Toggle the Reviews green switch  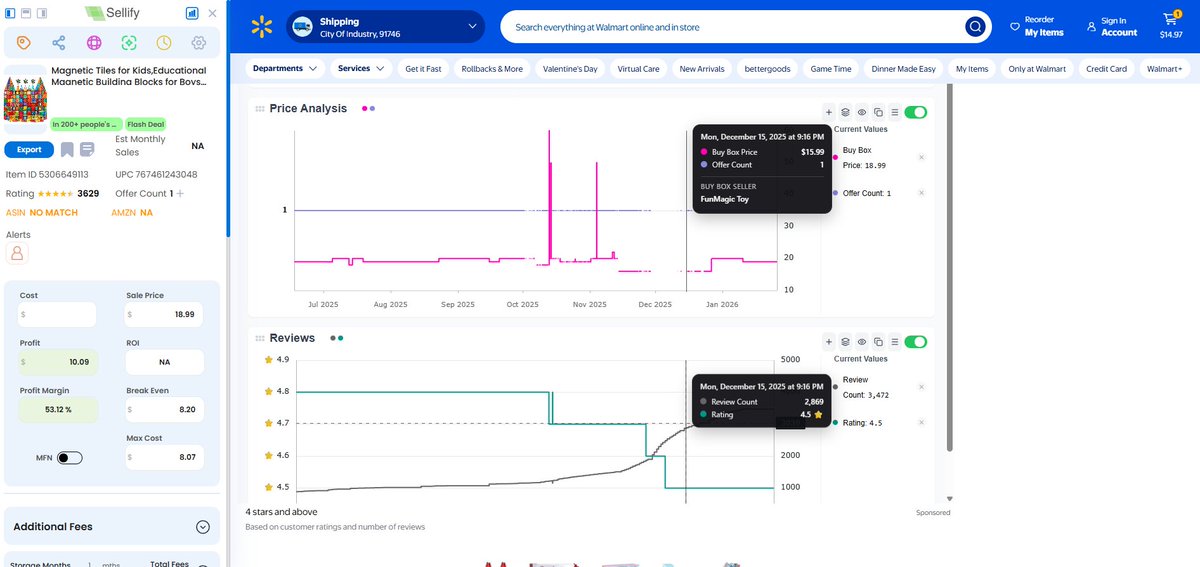coord(915,341)
